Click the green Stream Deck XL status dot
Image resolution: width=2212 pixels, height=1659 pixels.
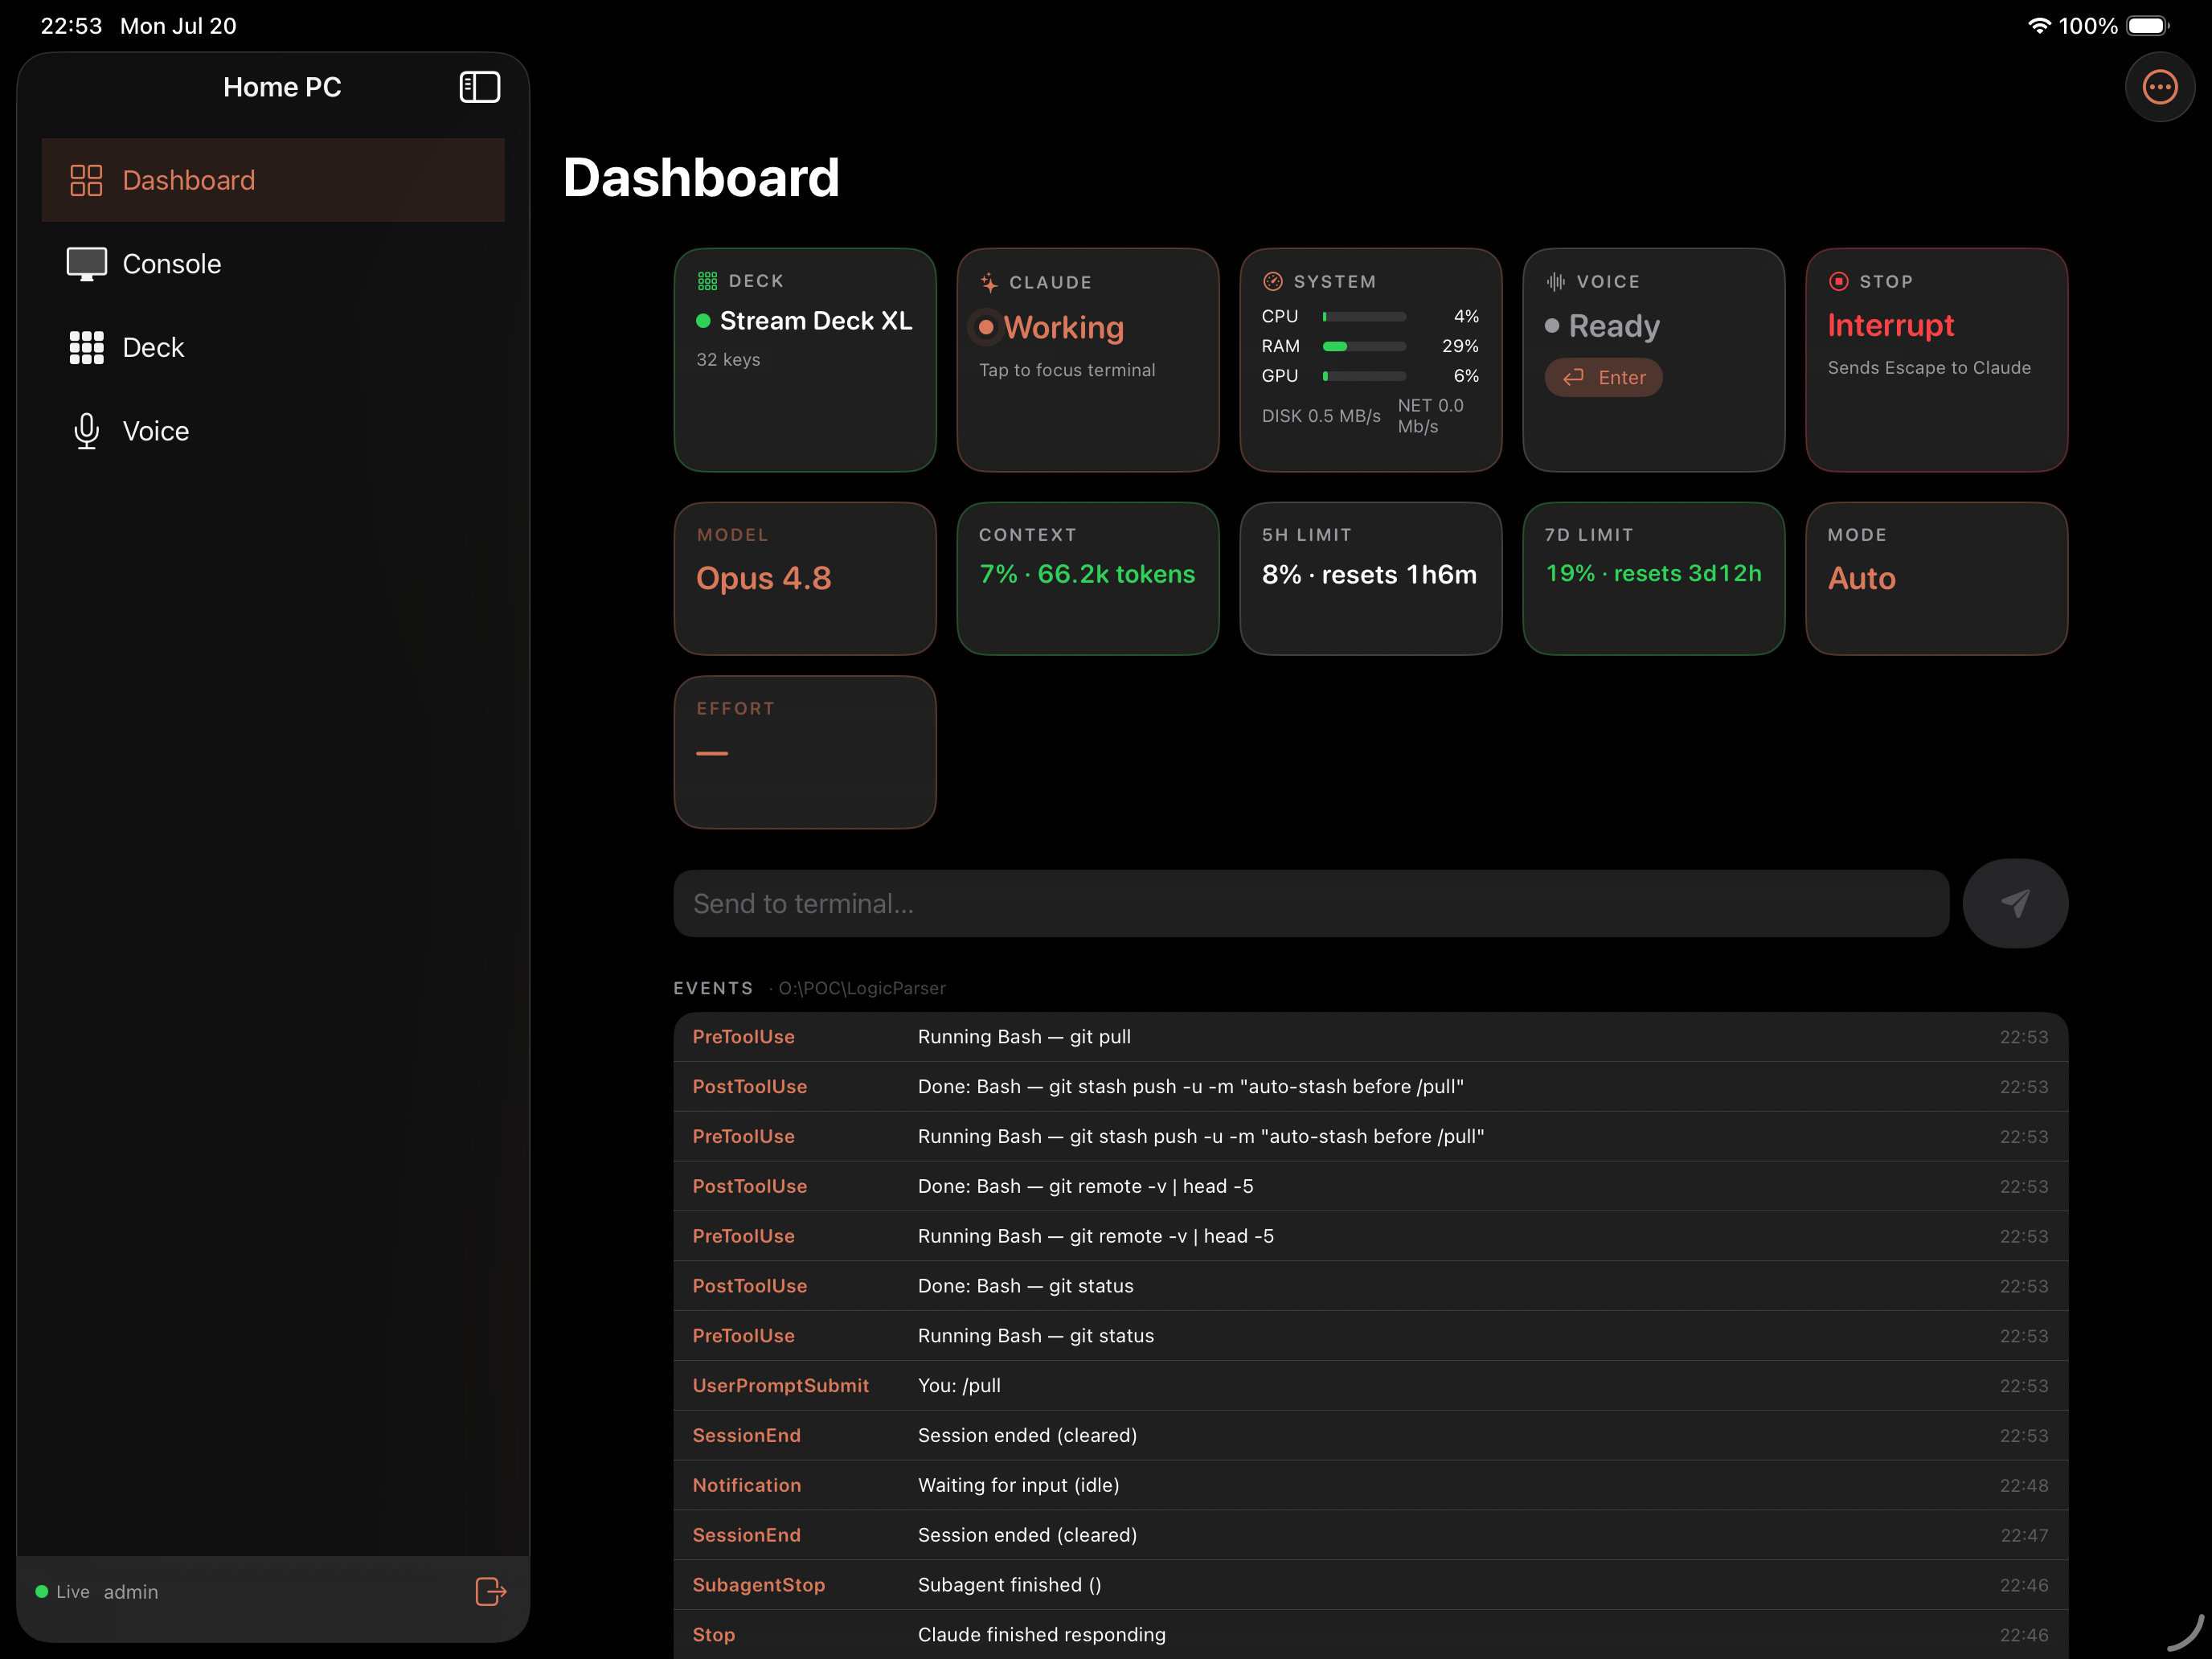click(703, 321)
